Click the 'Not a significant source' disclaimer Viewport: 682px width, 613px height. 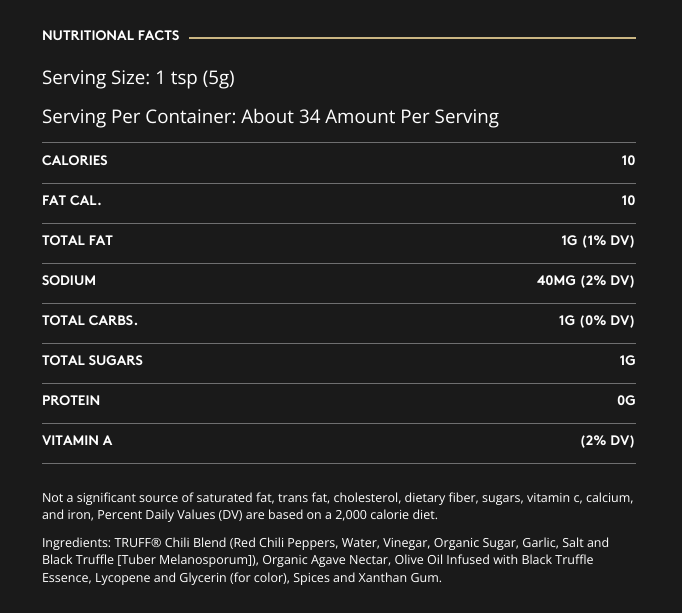tap(337, 506)
